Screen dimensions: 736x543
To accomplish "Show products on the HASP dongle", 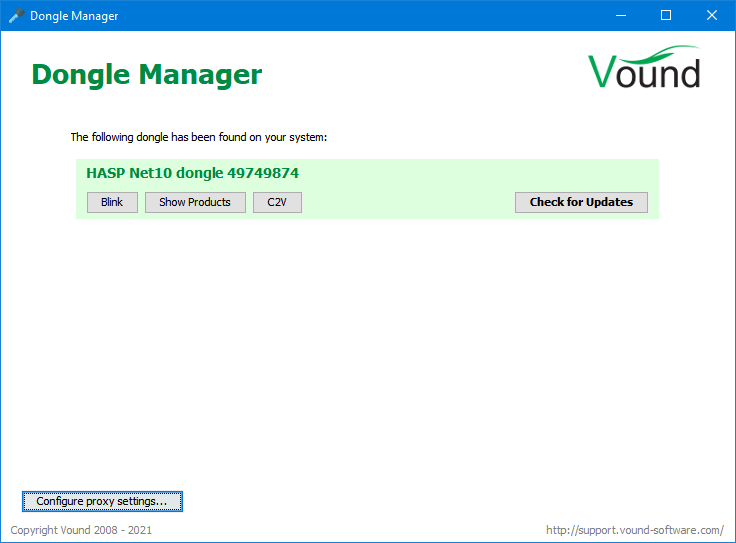I will click(195, 202).
